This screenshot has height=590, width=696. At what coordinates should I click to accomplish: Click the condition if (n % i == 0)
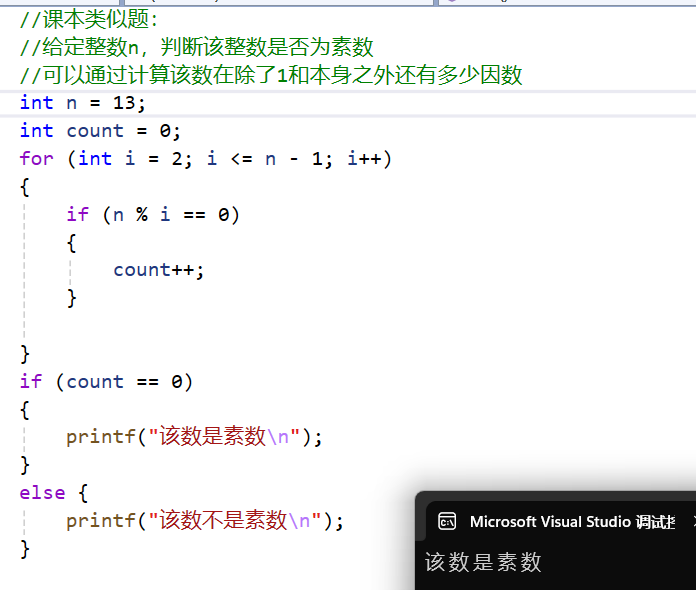point(153,215)
